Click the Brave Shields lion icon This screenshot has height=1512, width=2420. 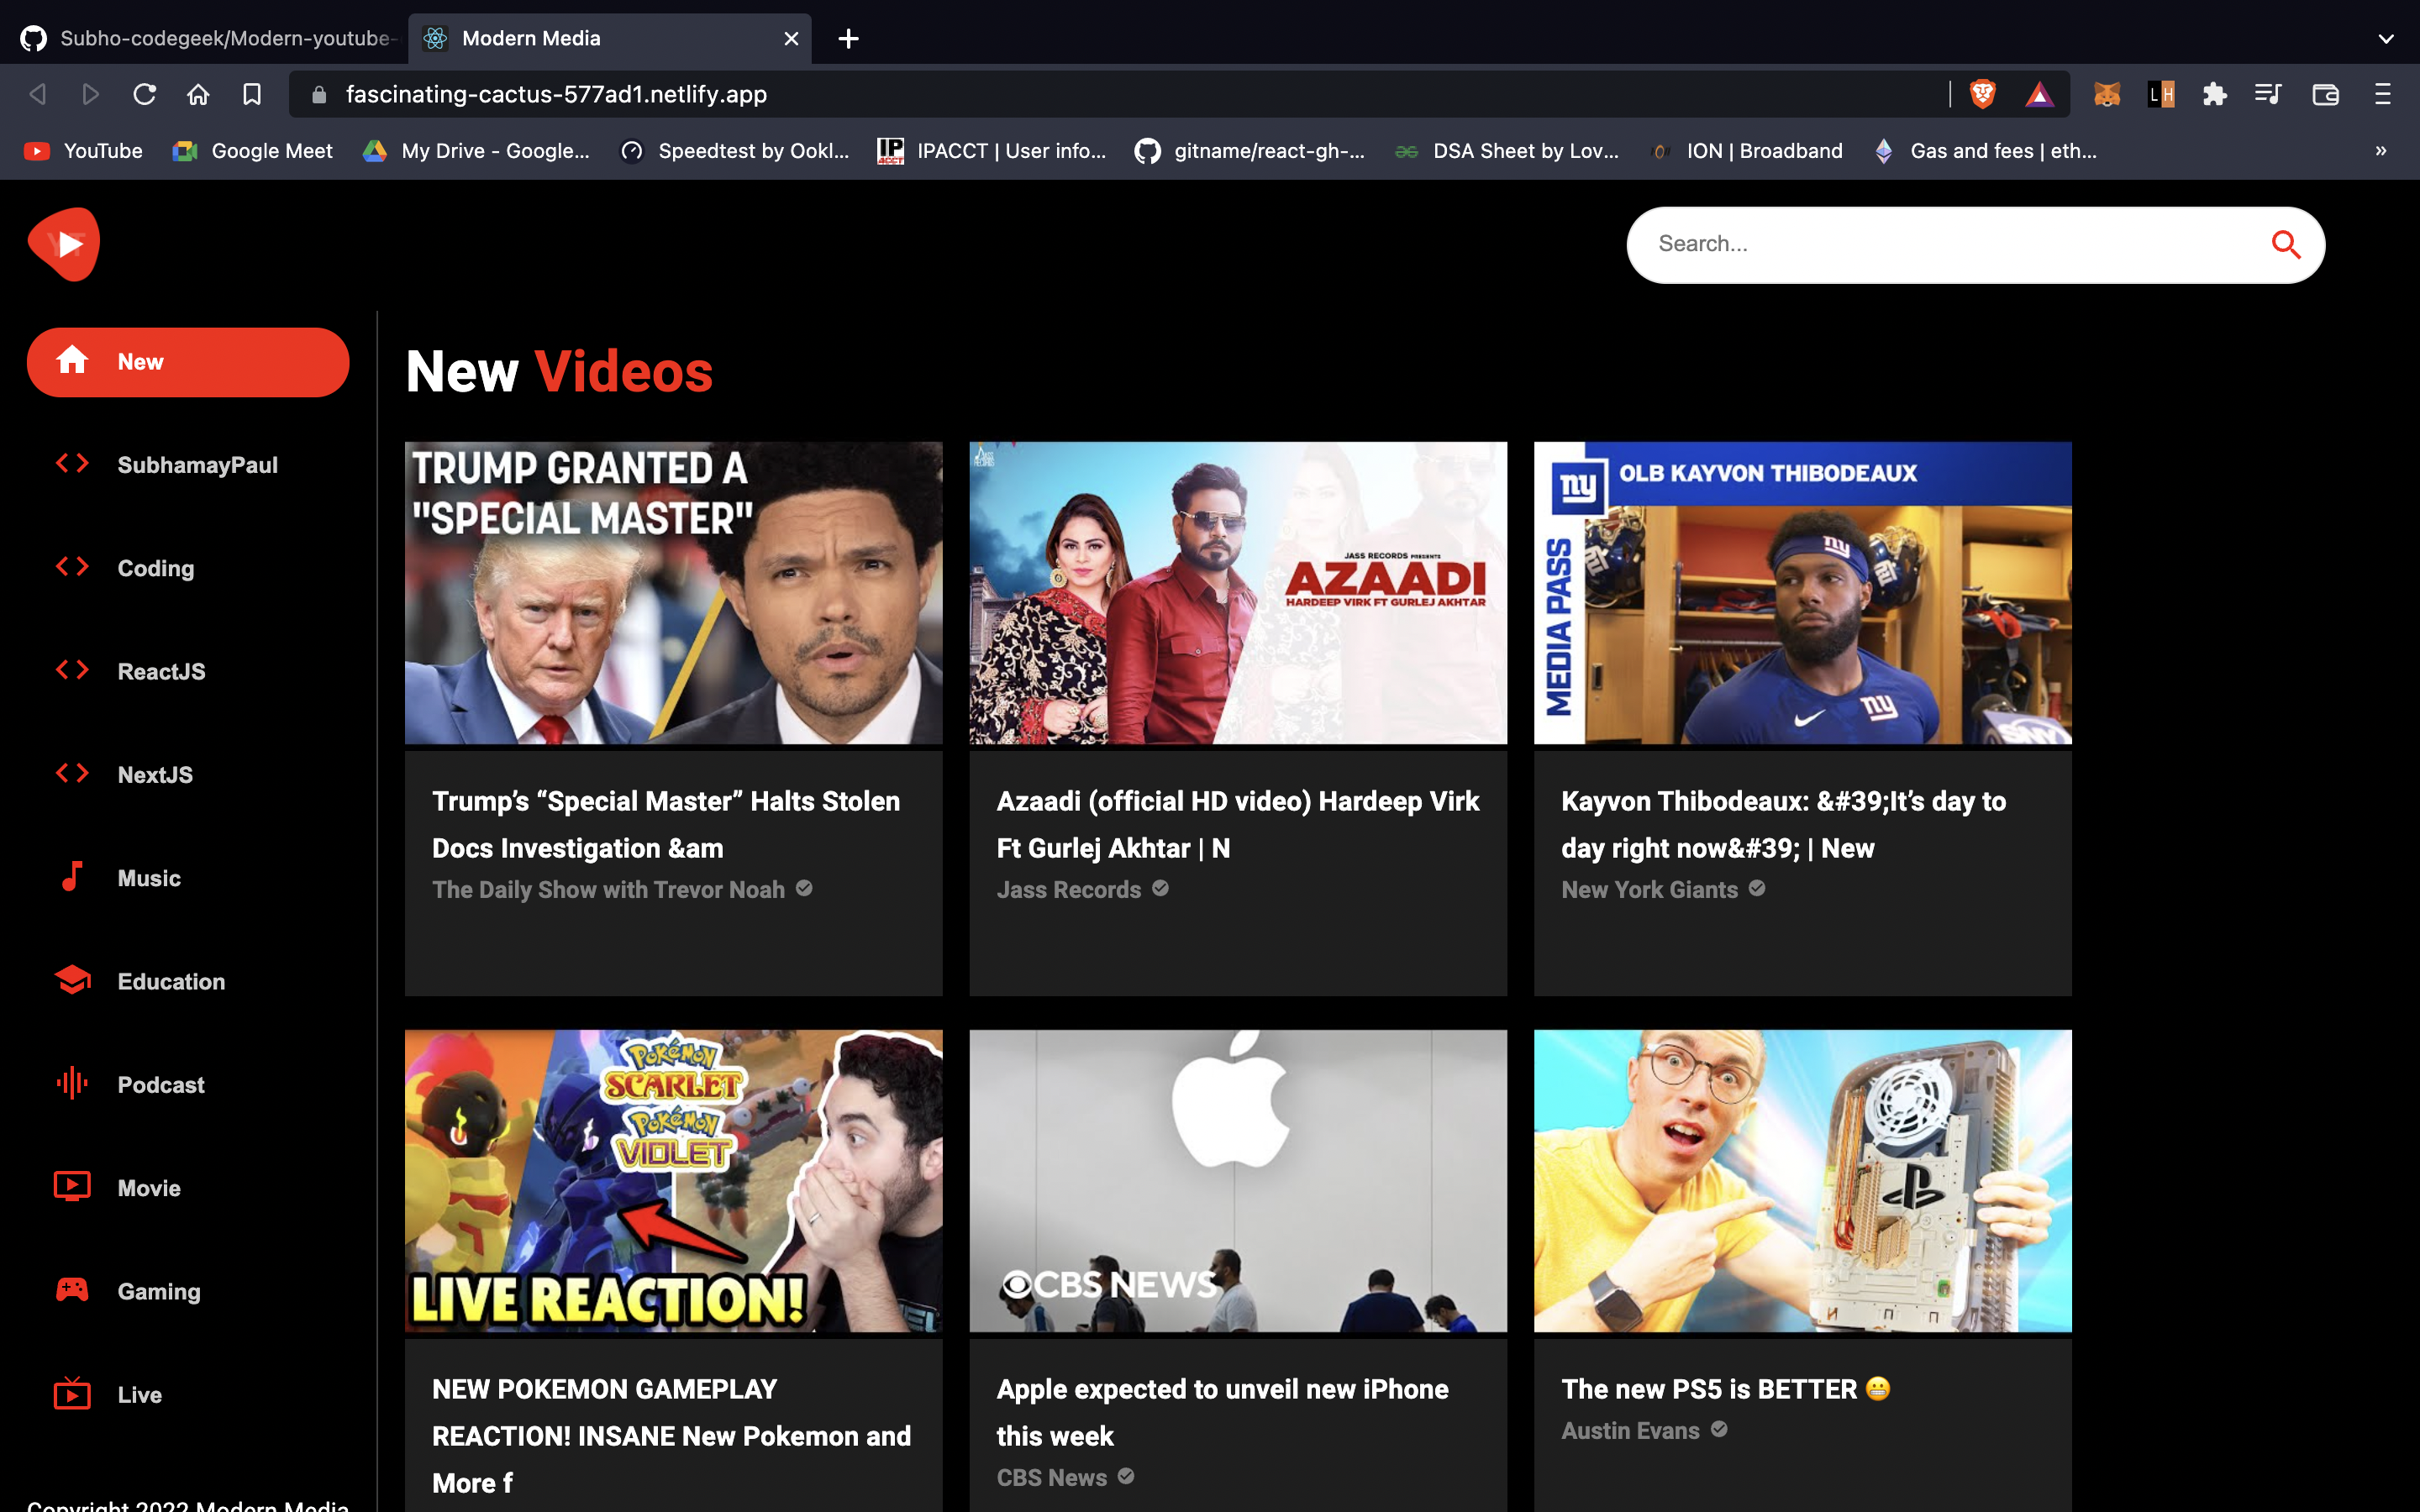click(1982, 94)
